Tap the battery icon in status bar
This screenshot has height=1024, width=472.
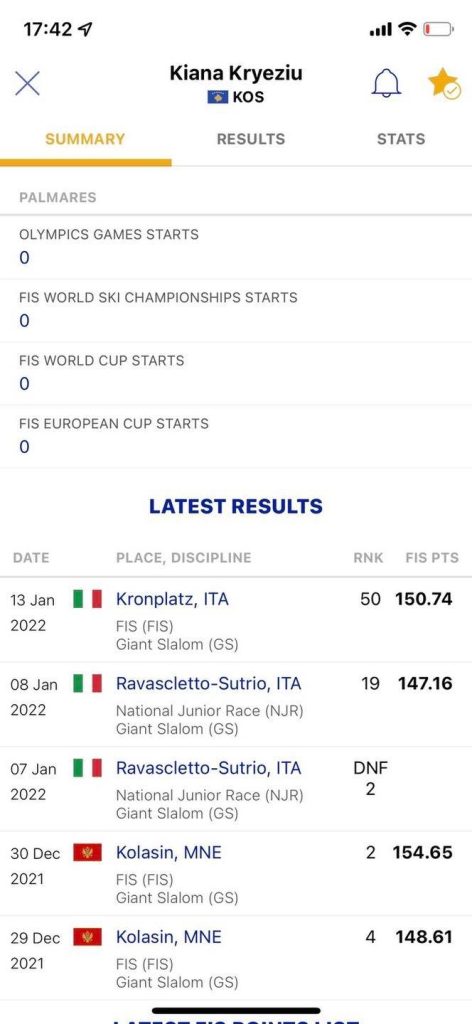[438, 29]
